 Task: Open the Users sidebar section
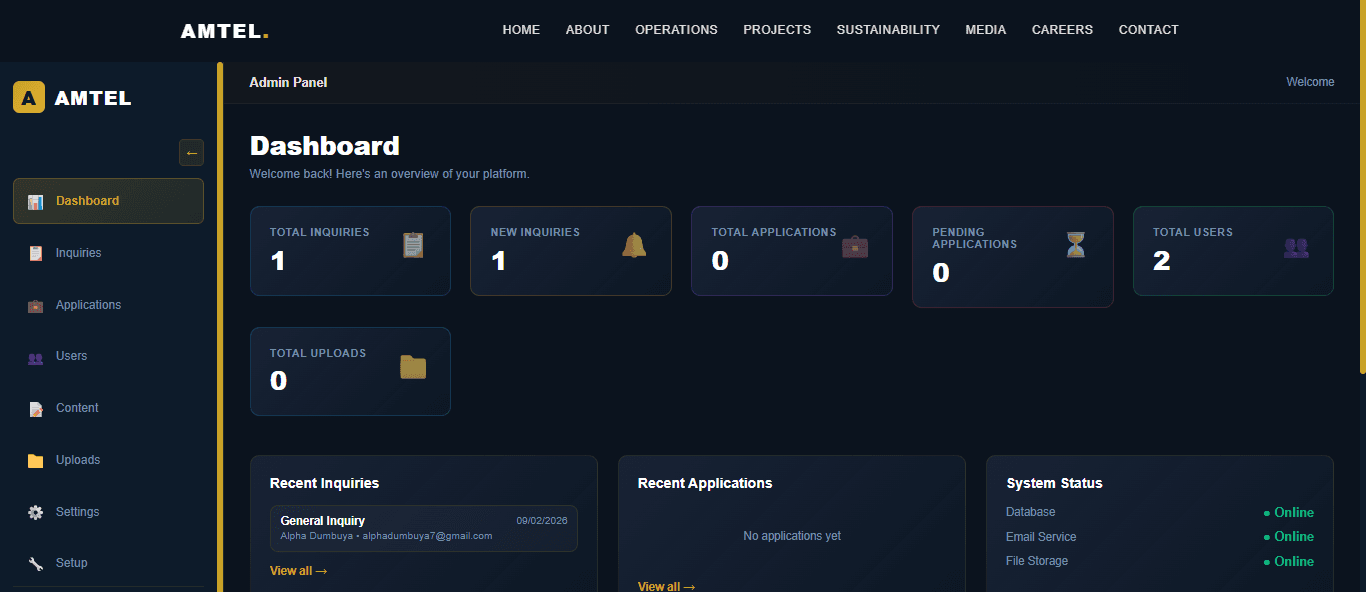pyautogui.click(x=108, y=356)
